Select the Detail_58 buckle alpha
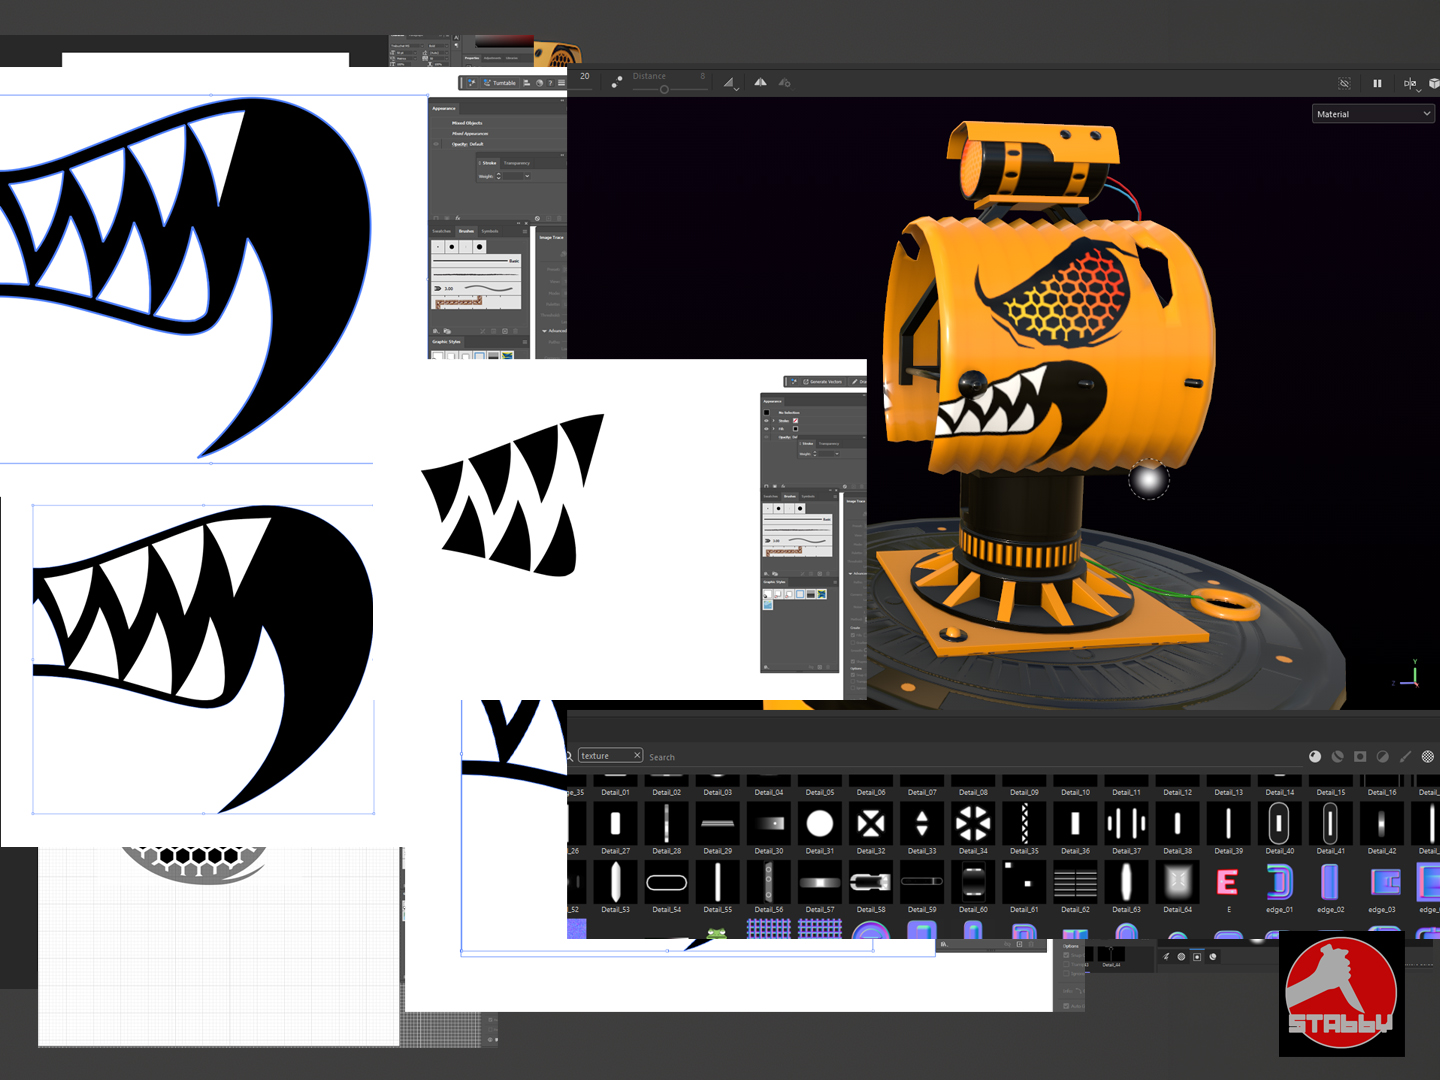This screenshot has width=1440, height=1080. pos(871,882)
